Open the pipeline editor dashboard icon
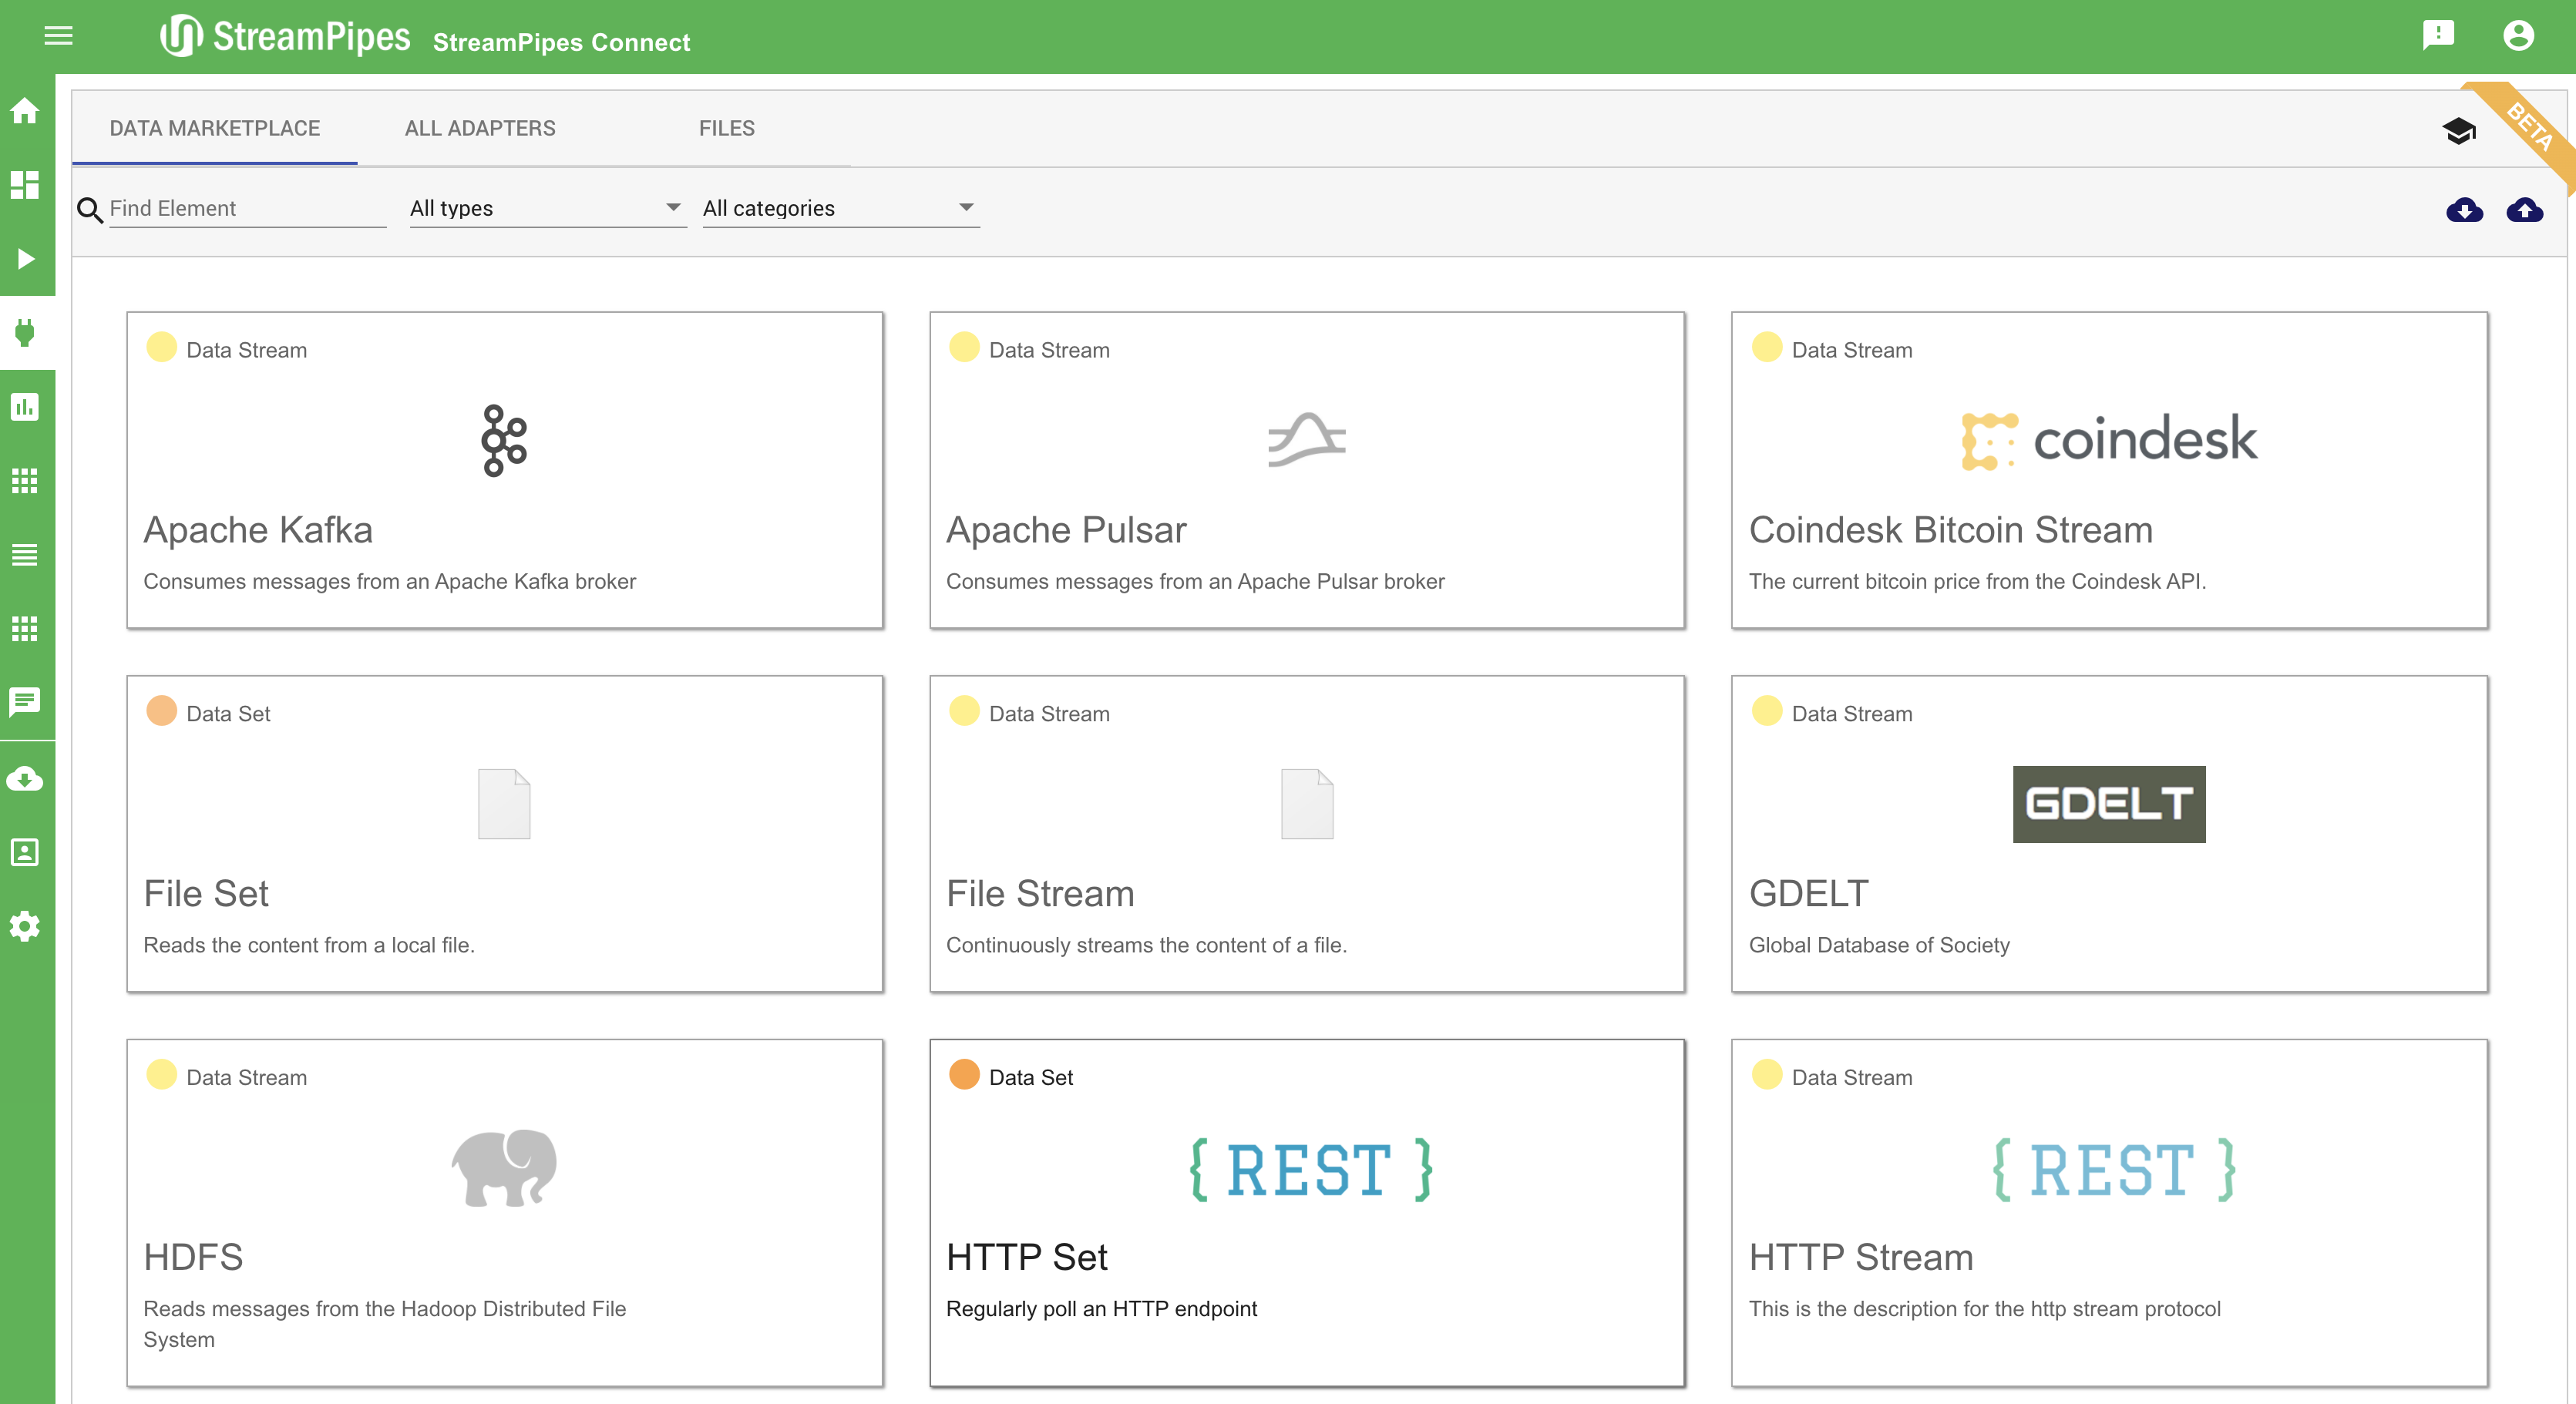This screenshot has height=1404, width=2576. tap(25, 185)
